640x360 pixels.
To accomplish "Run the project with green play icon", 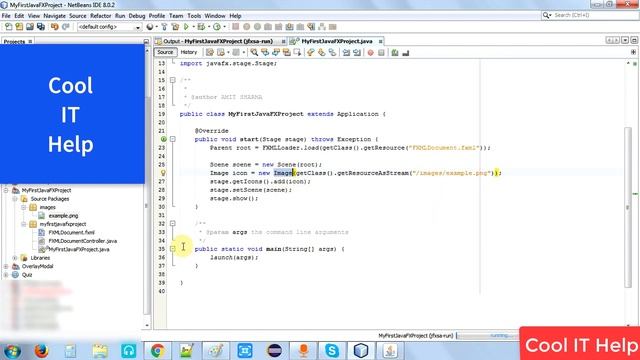I will point(187,27).
